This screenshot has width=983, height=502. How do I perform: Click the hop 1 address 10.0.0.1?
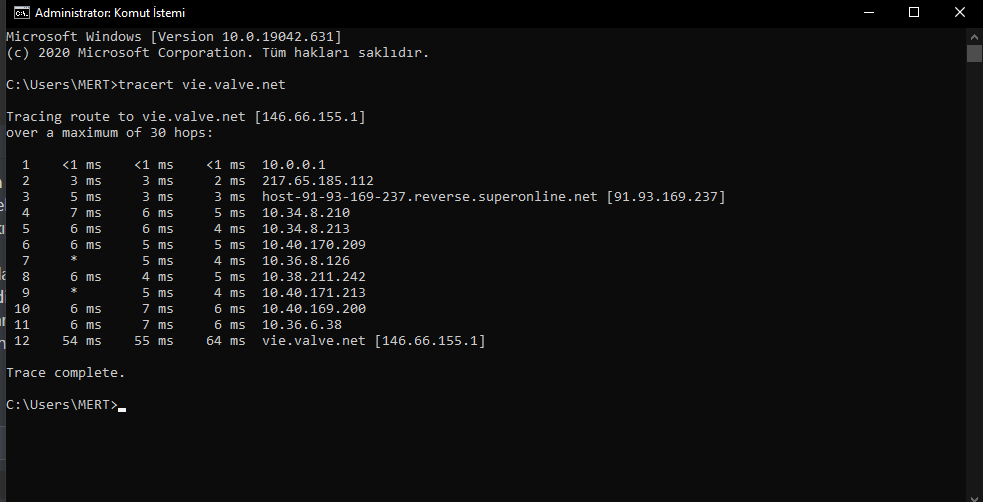click(x=293, y=165)
